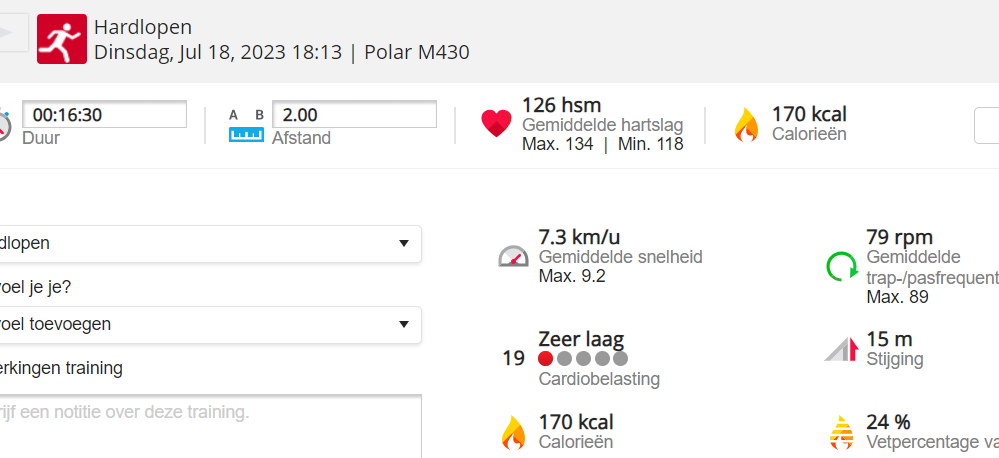Click the cardio load dots indicator
This screenshot has height=458, width=999.
pos(583,358)
